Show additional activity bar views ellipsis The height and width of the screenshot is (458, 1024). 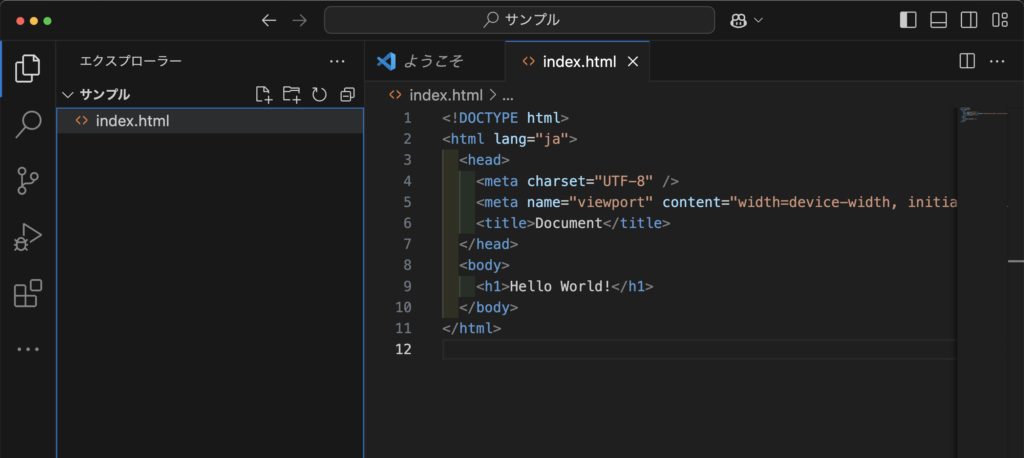tap(28, 349)
